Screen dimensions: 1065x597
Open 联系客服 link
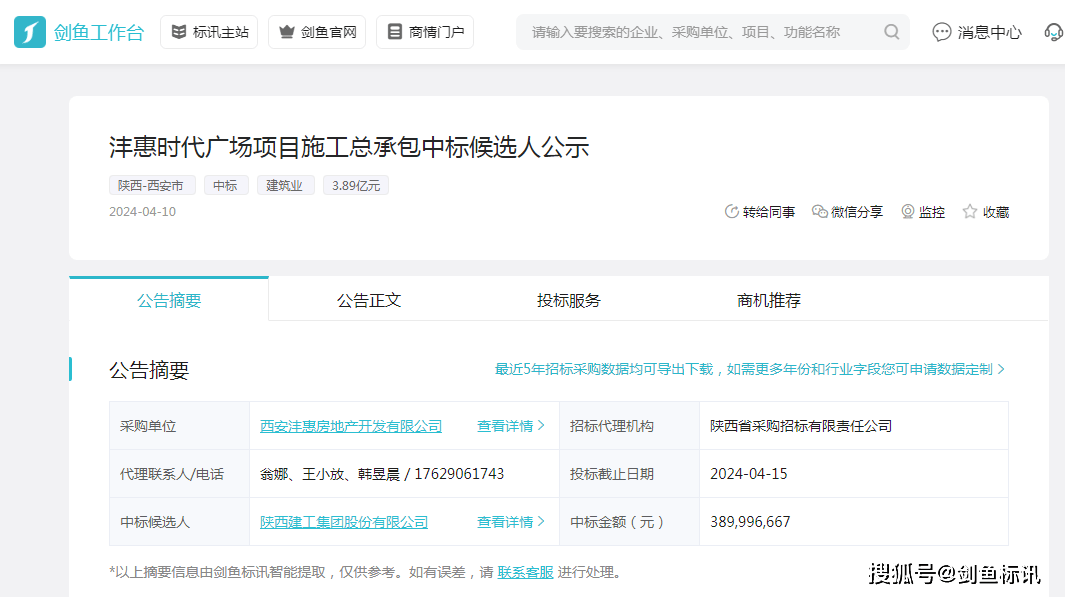pyautogui.click(x=525, y=572)
